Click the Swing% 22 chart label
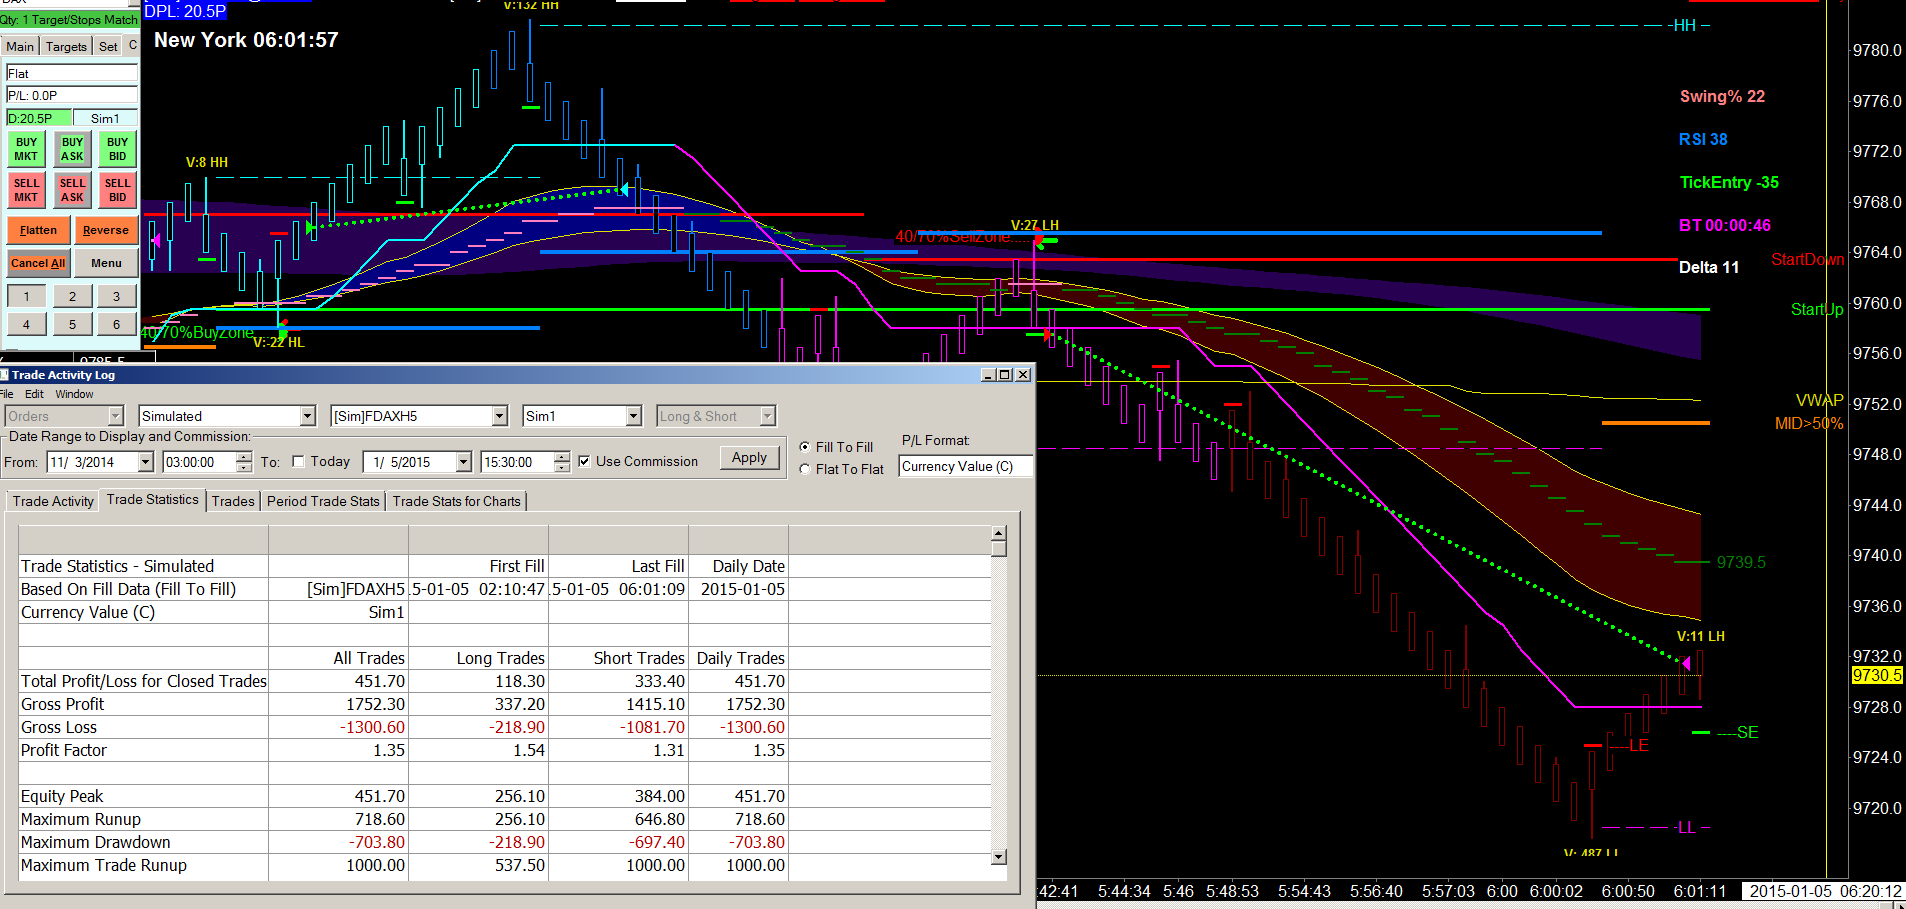Viewport: 1906px width, 909px height. [x=1722, y=96]
